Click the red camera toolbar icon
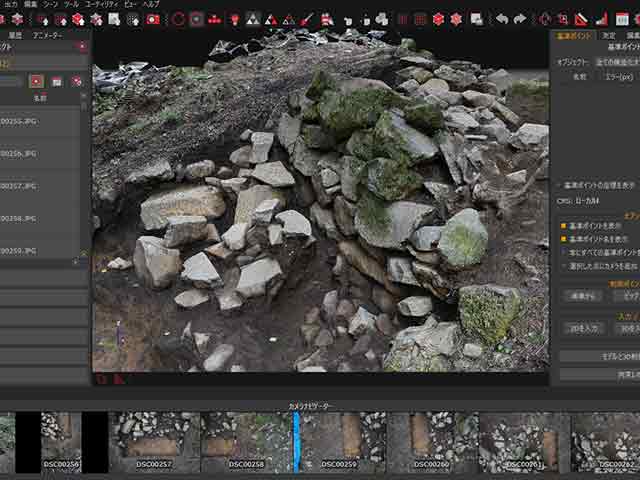The width and height of the screenshot is (640, 480). [153, 19]
